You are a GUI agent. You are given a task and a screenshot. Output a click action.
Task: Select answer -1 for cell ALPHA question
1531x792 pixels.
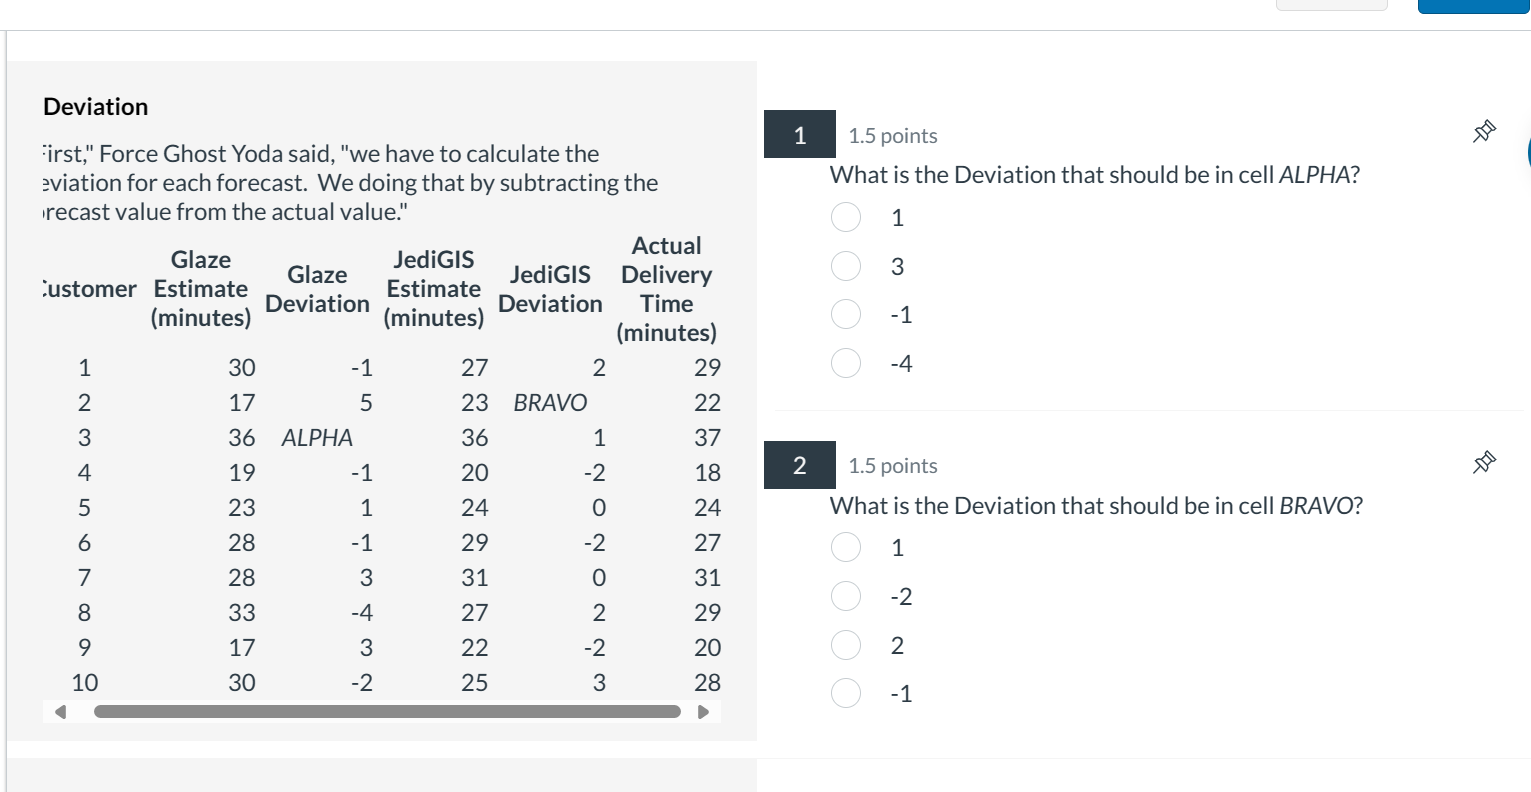(x=846, y=314)
